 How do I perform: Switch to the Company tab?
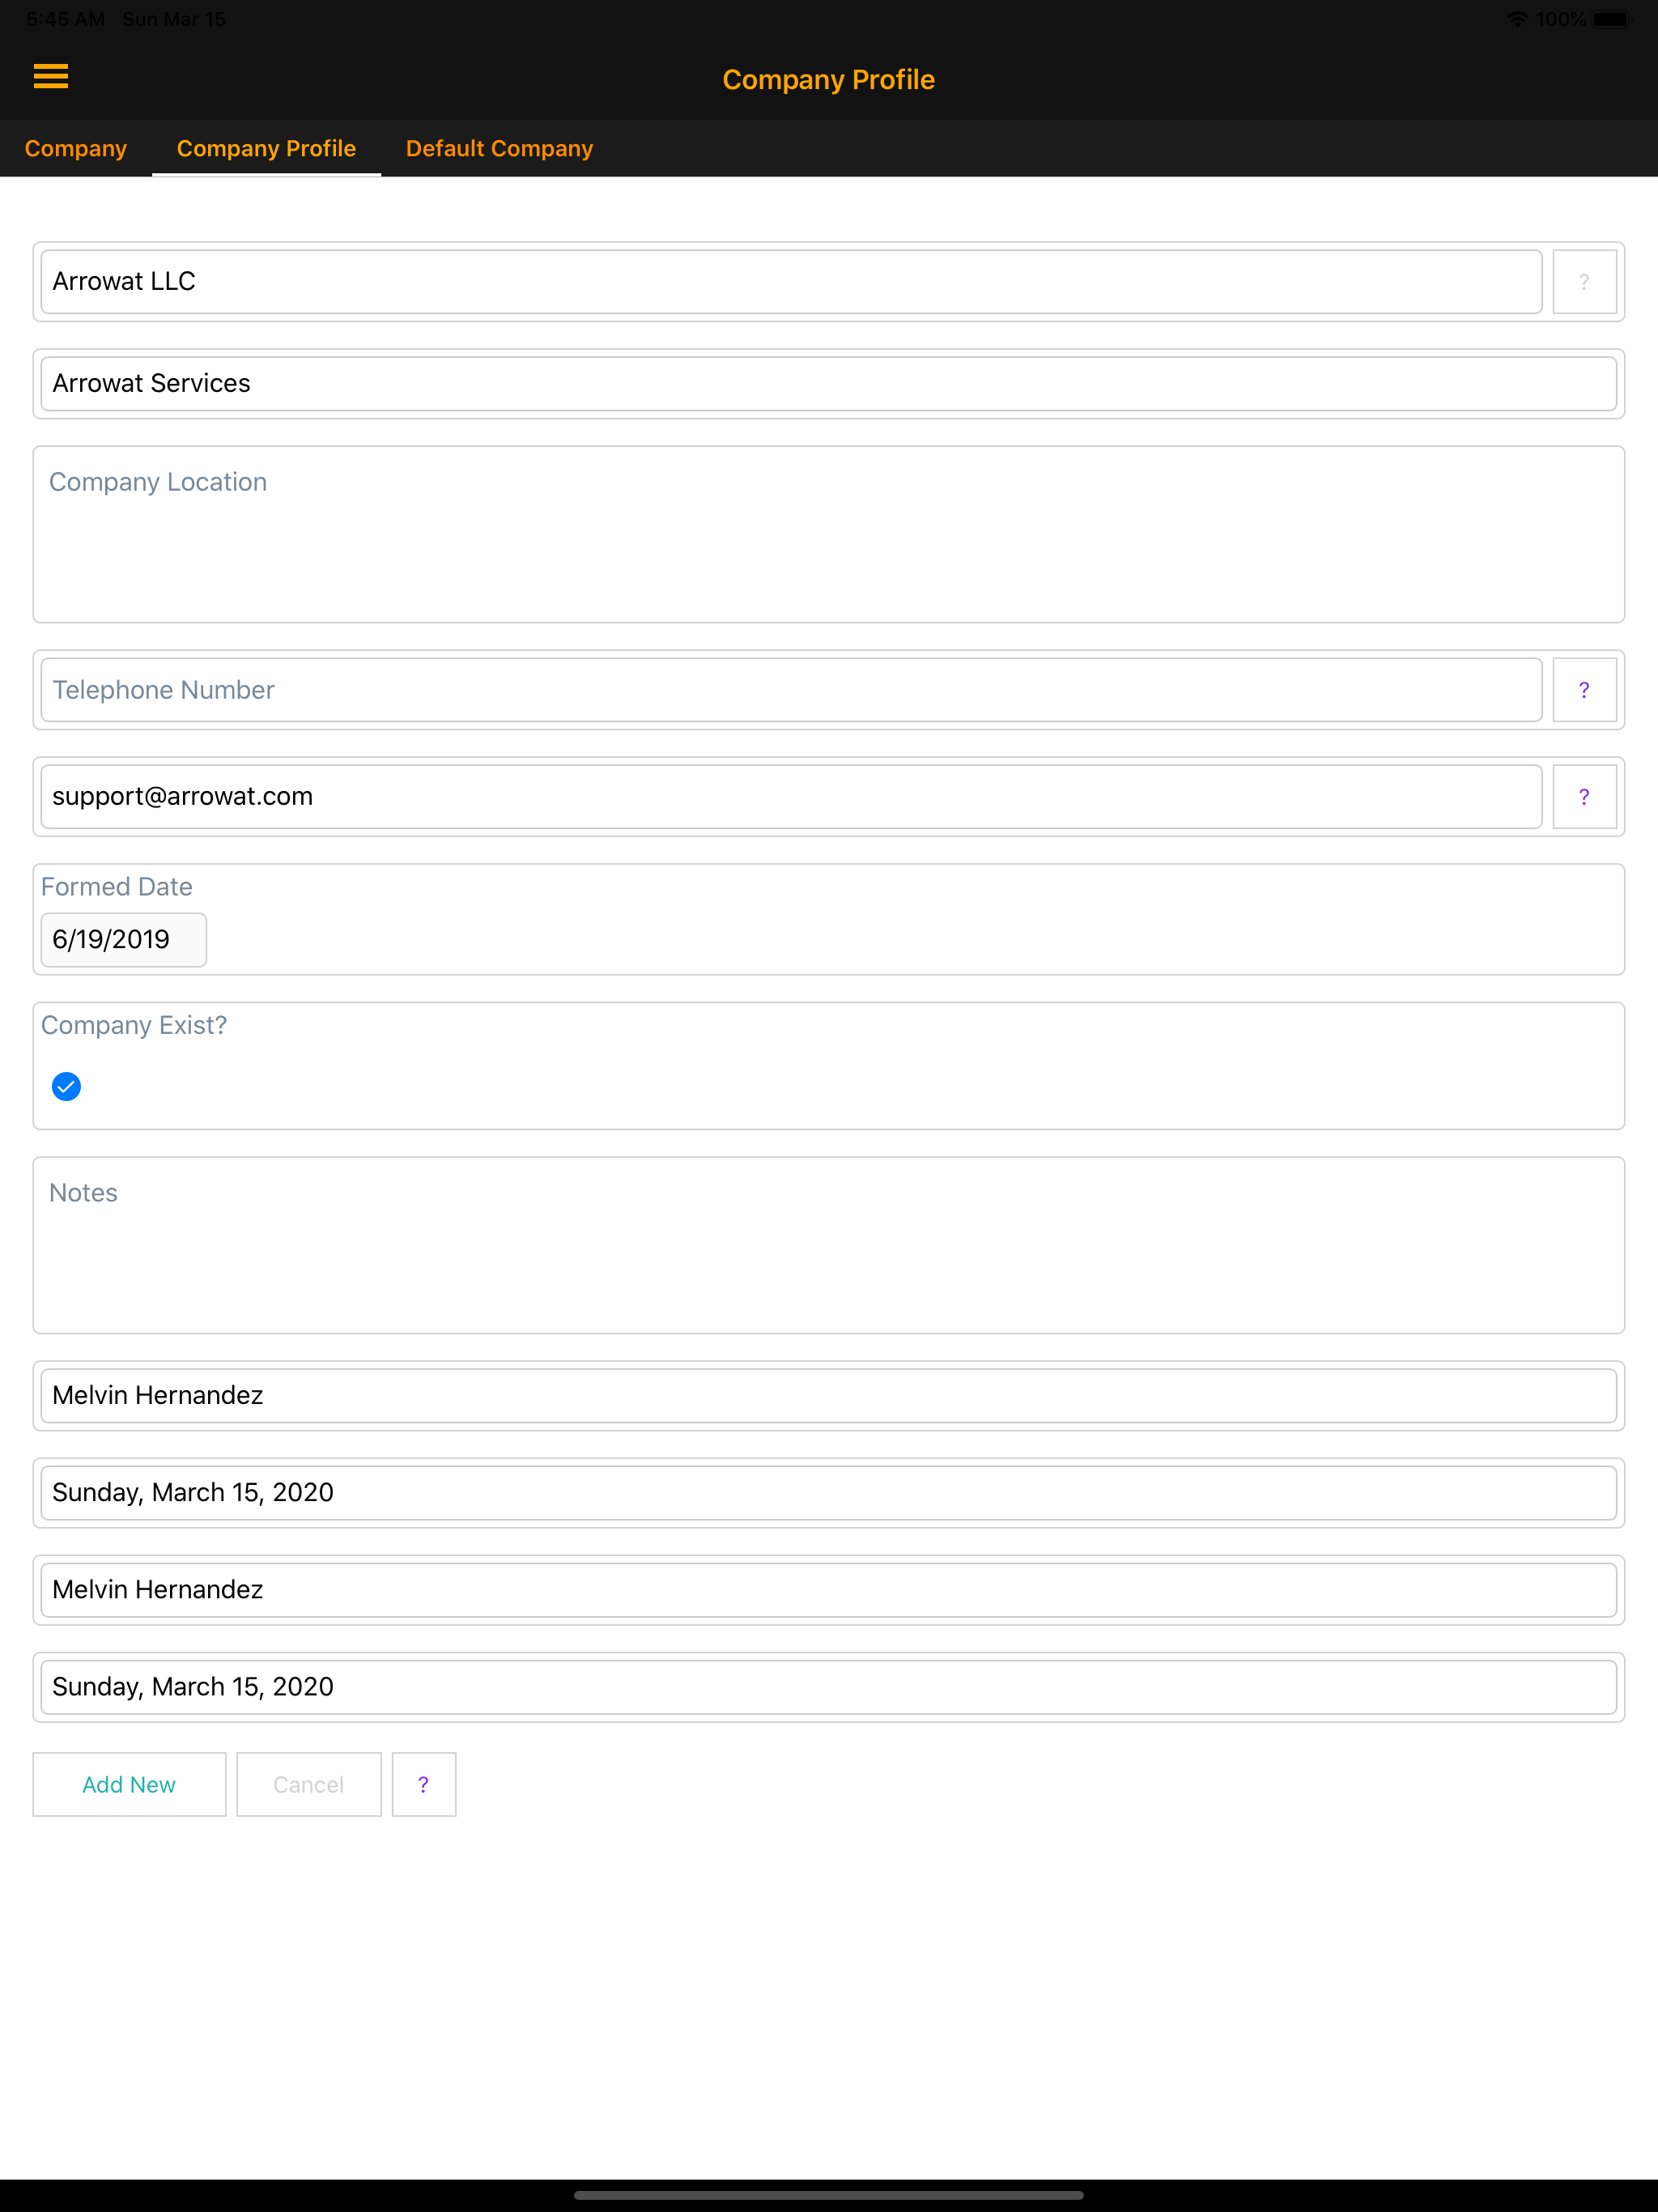point(76,148)
